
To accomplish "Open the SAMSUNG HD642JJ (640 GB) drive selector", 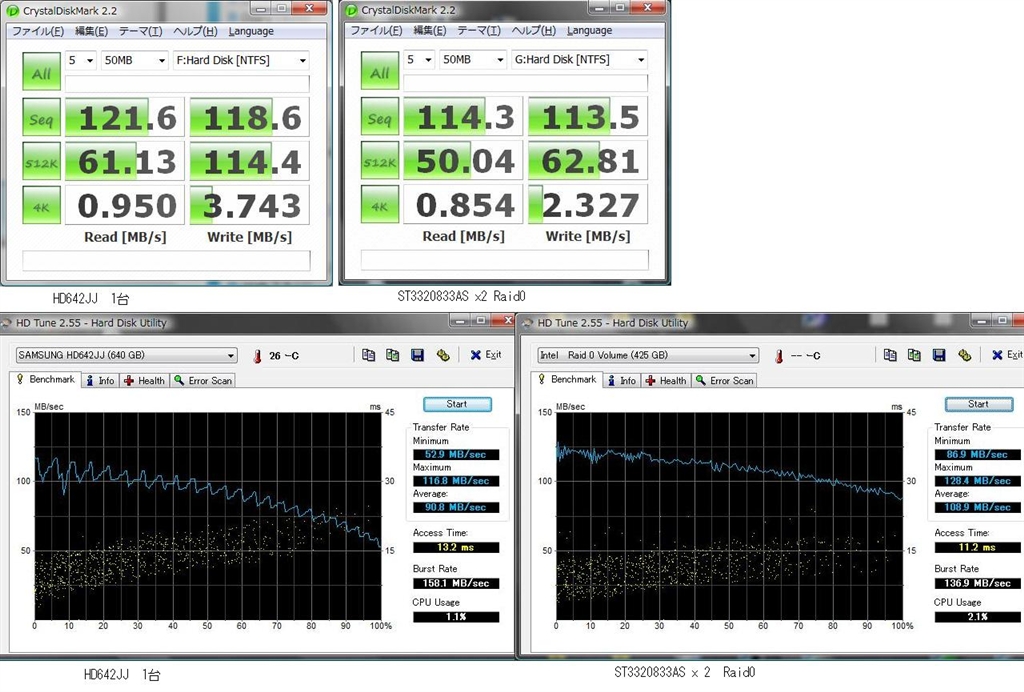I will (126, 355).
